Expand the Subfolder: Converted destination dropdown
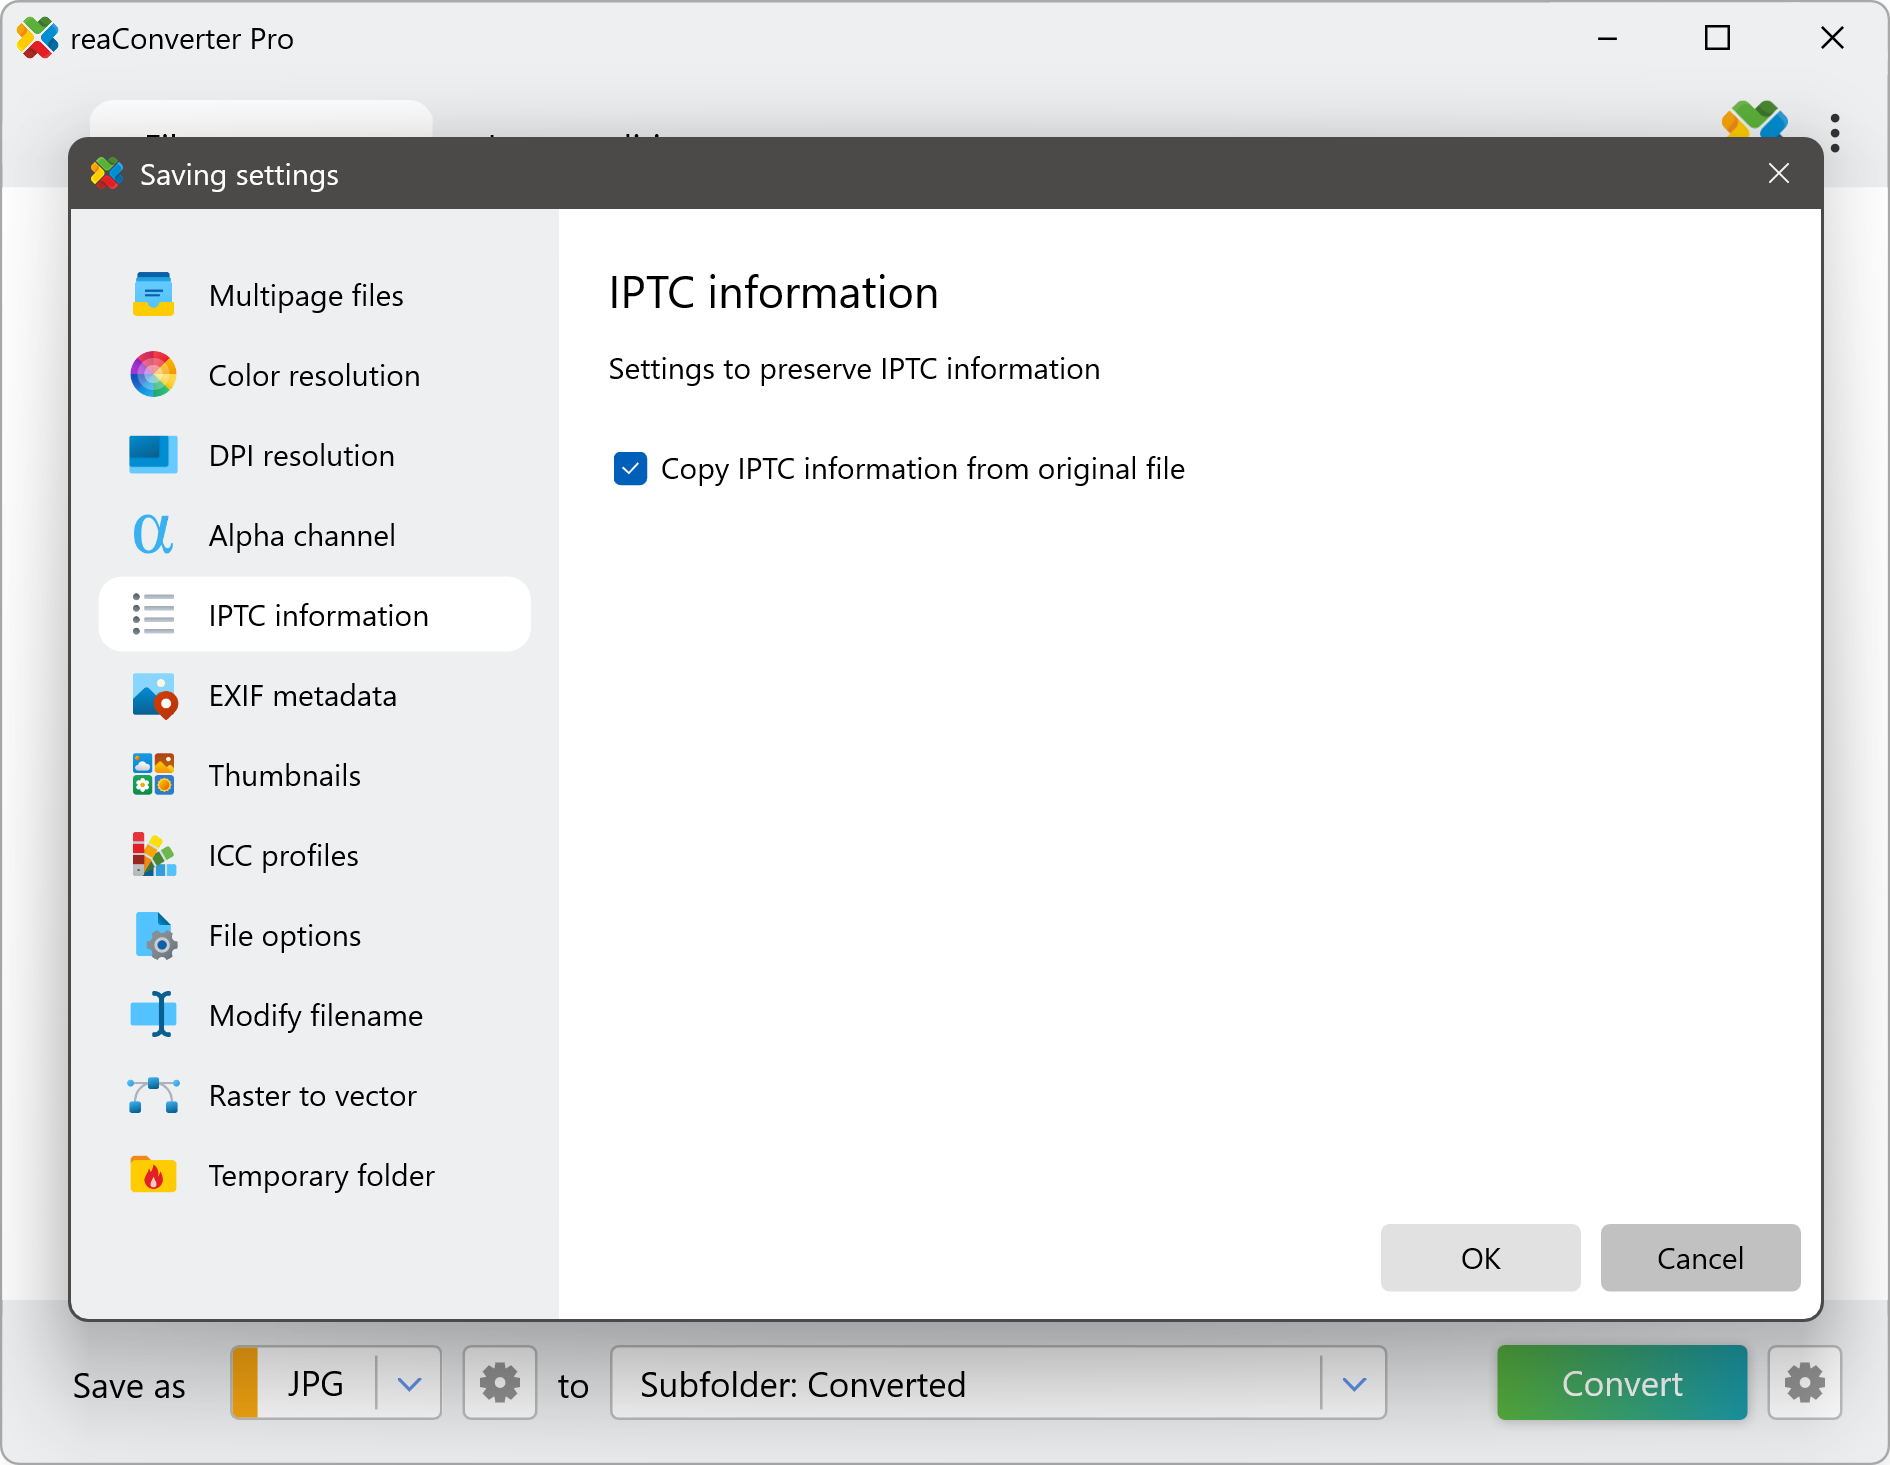The width and height of the screenshot is (1890, 1465). 1354,1384
